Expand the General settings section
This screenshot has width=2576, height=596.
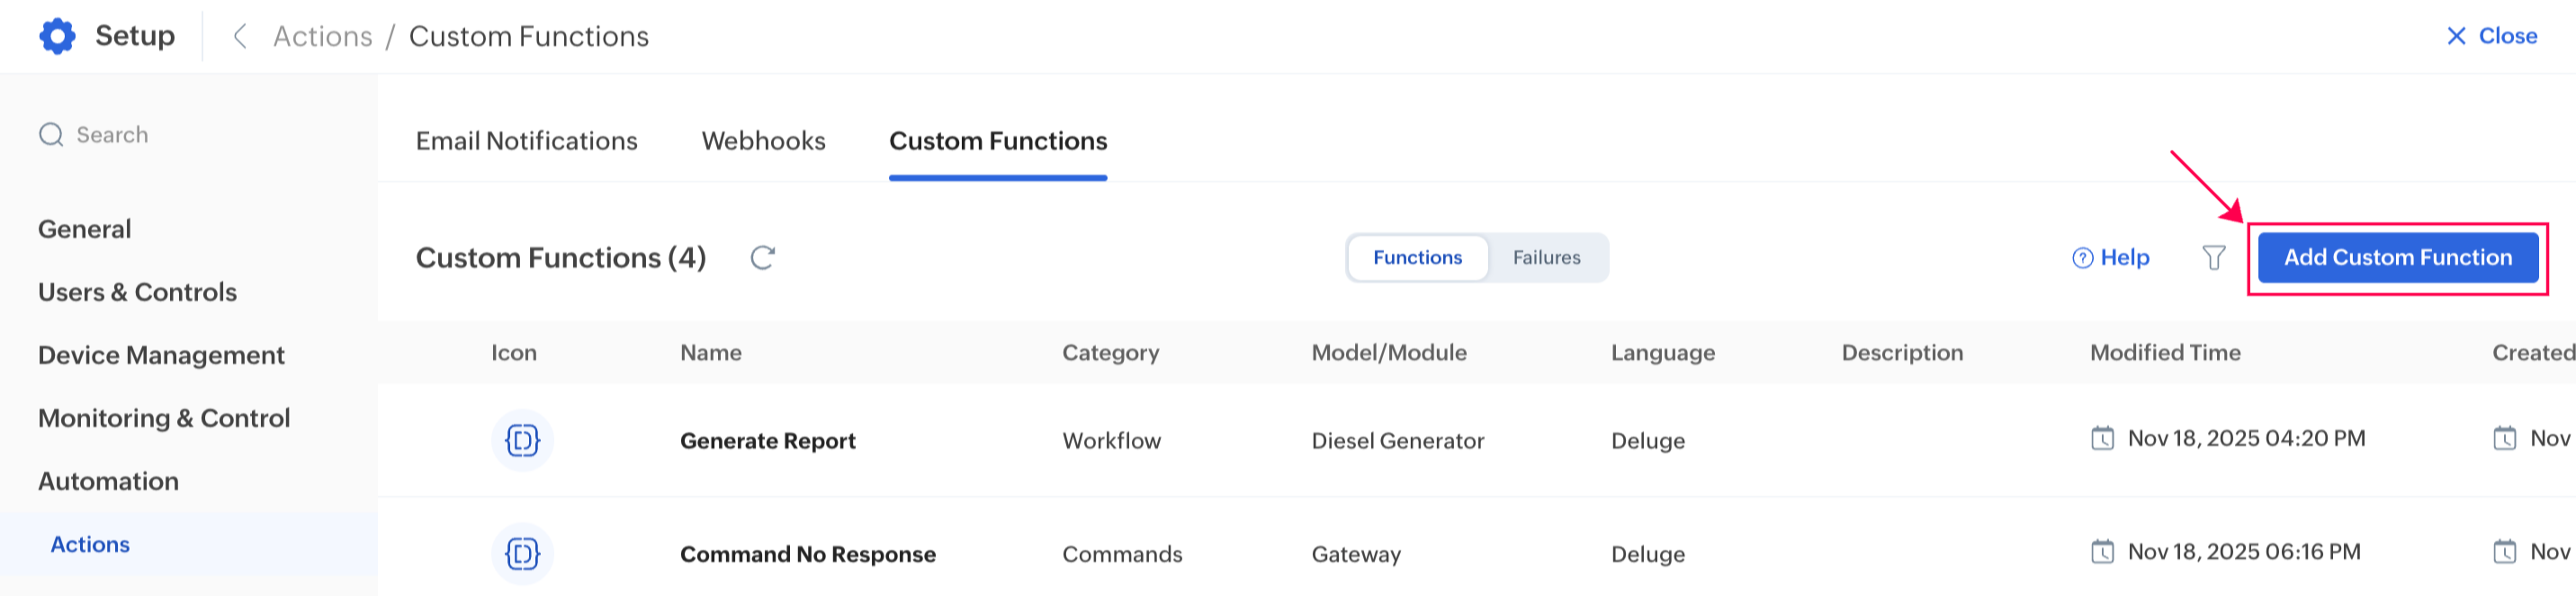click(x=85, y=229)
